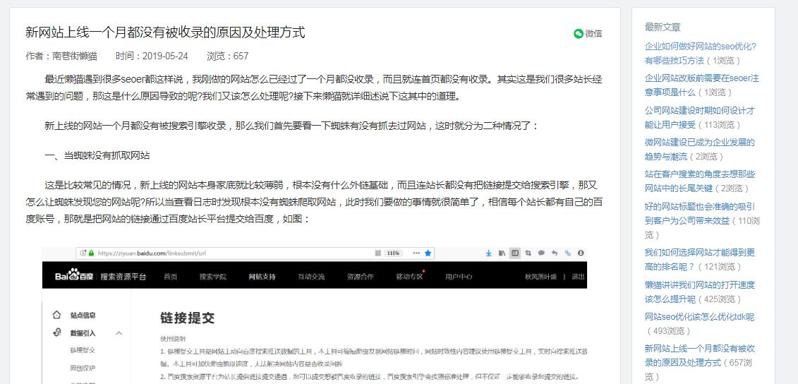Click author text '作者：南巷街懒猫'
This screenshot has width=798, height=384.
coord(61,56)
